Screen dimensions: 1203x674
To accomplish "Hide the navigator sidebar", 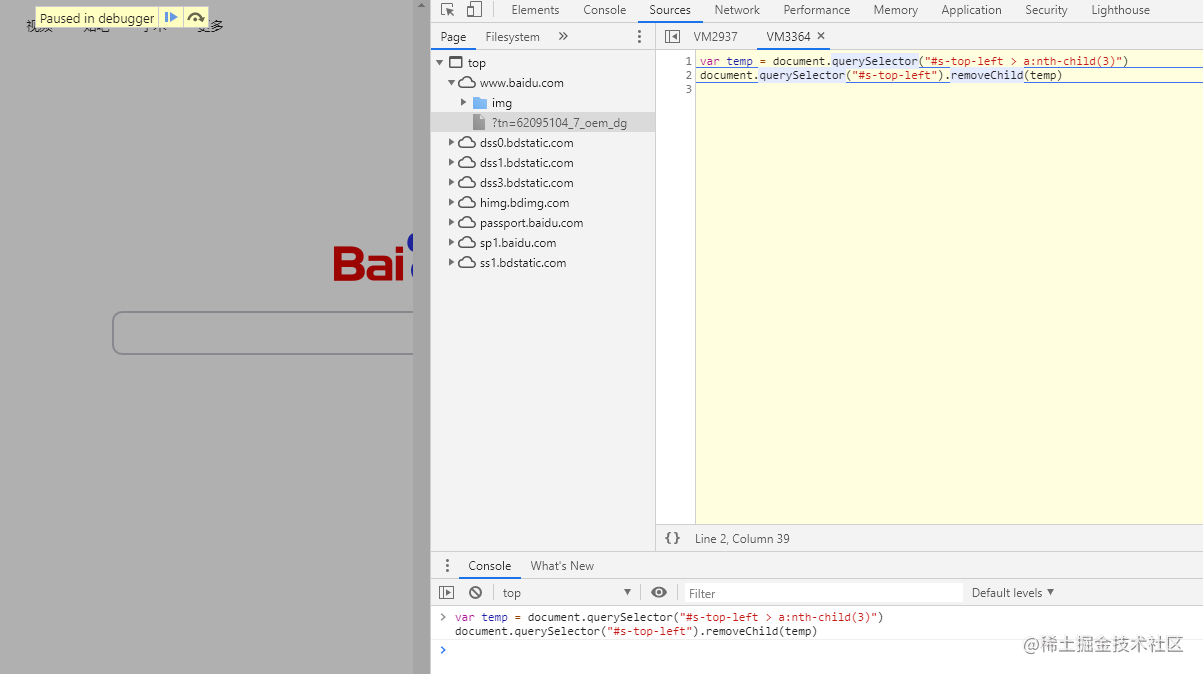I will 672,37.
